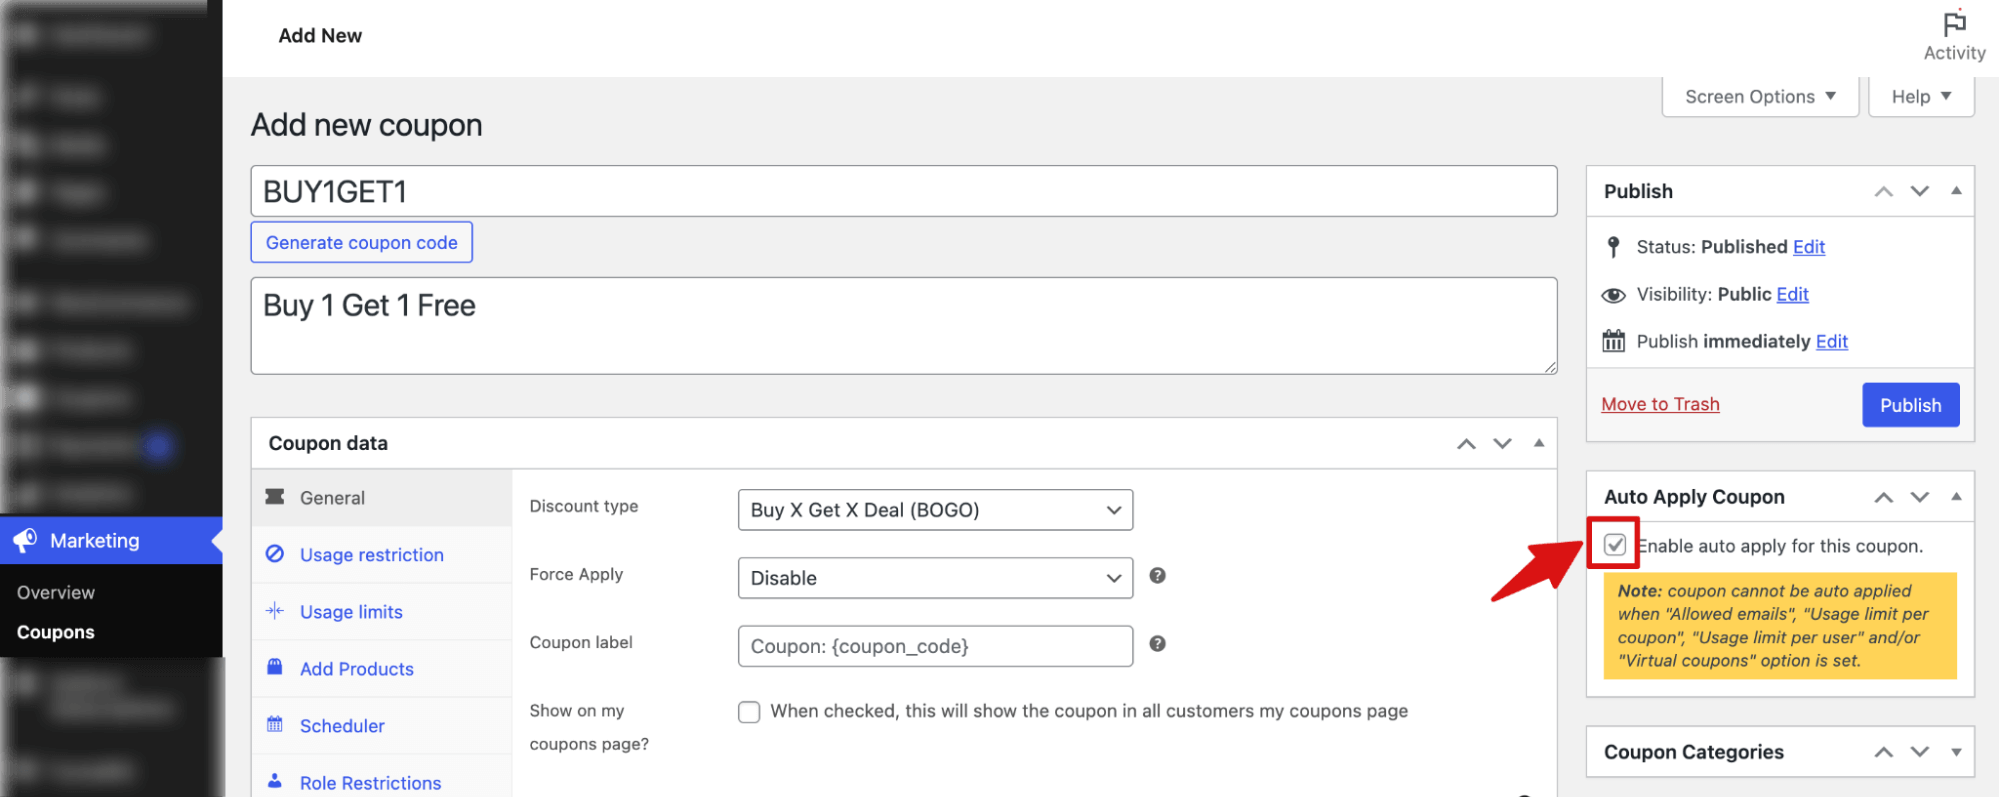This screenshot has height=798, width=1999.
Task: Open the Force Apply dropdown
Action: [x=935, y=578]
